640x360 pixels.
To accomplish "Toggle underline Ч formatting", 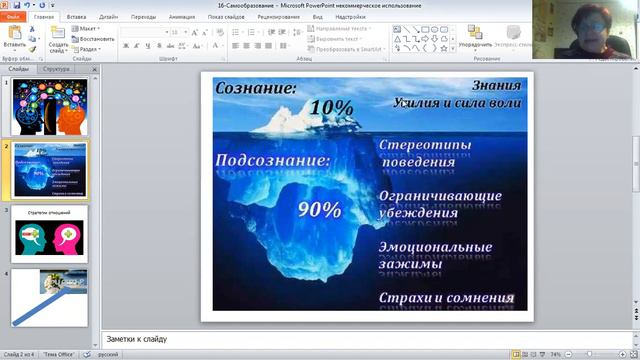I will pos(148,46).
